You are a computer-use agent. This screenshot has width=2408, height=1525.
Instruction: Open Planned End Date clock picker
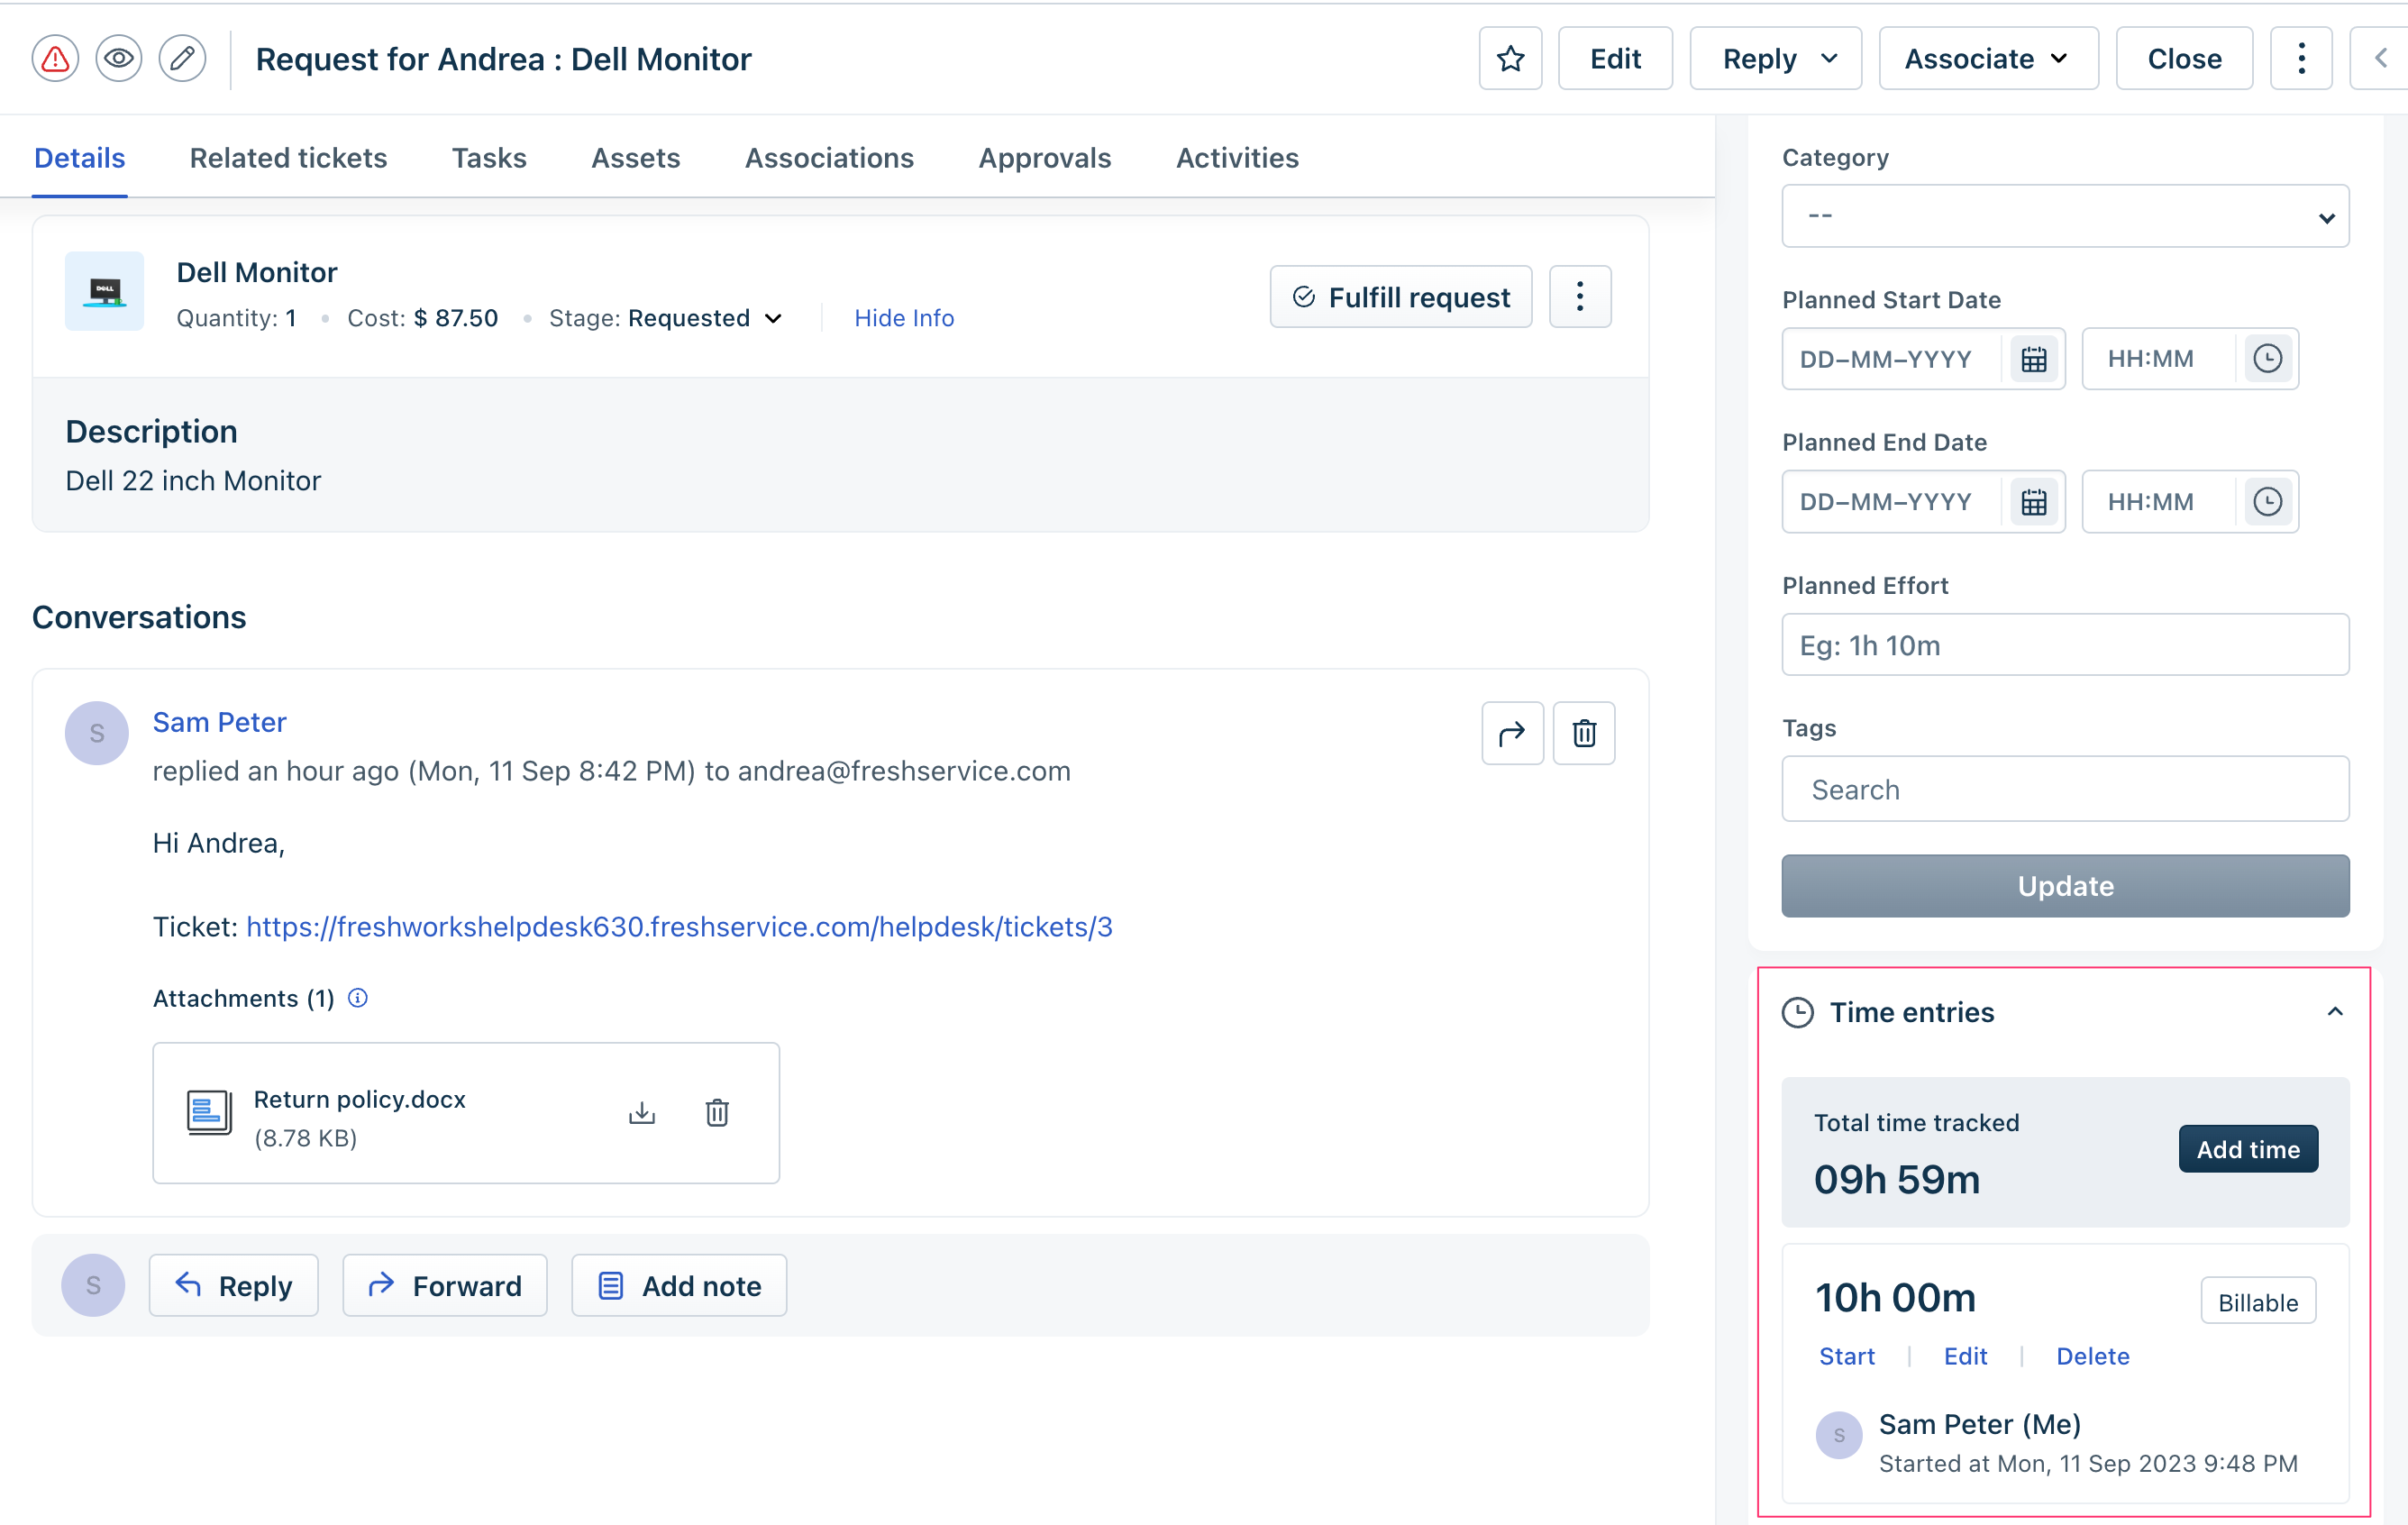coord(2267,502)
